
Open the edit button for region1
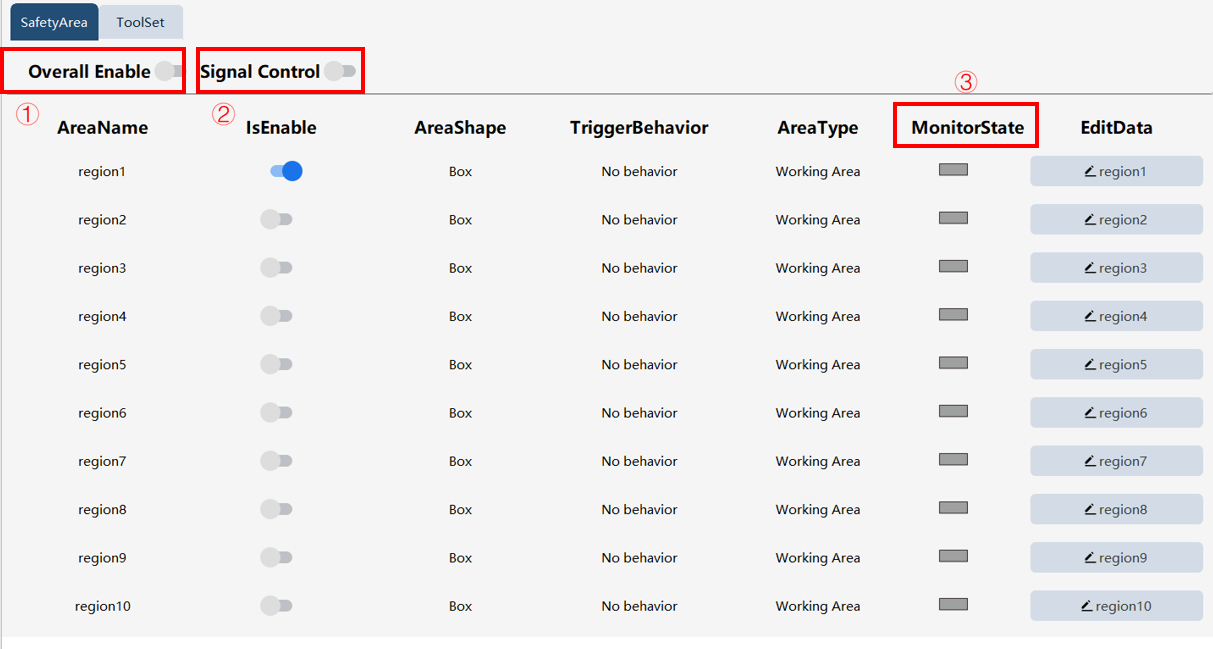(x=1116, y=171)
